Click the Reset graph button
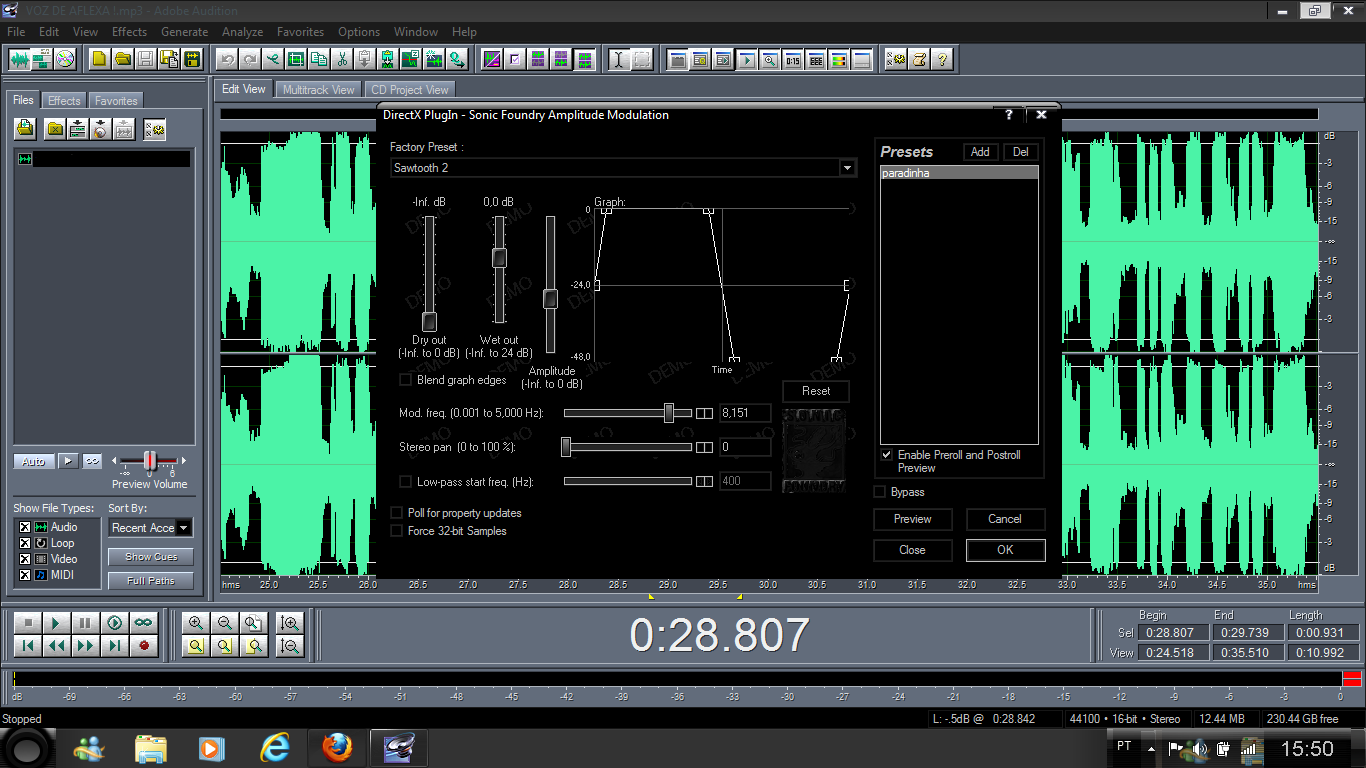Viewport: 1366px width, 768px height. click(816, 391)
